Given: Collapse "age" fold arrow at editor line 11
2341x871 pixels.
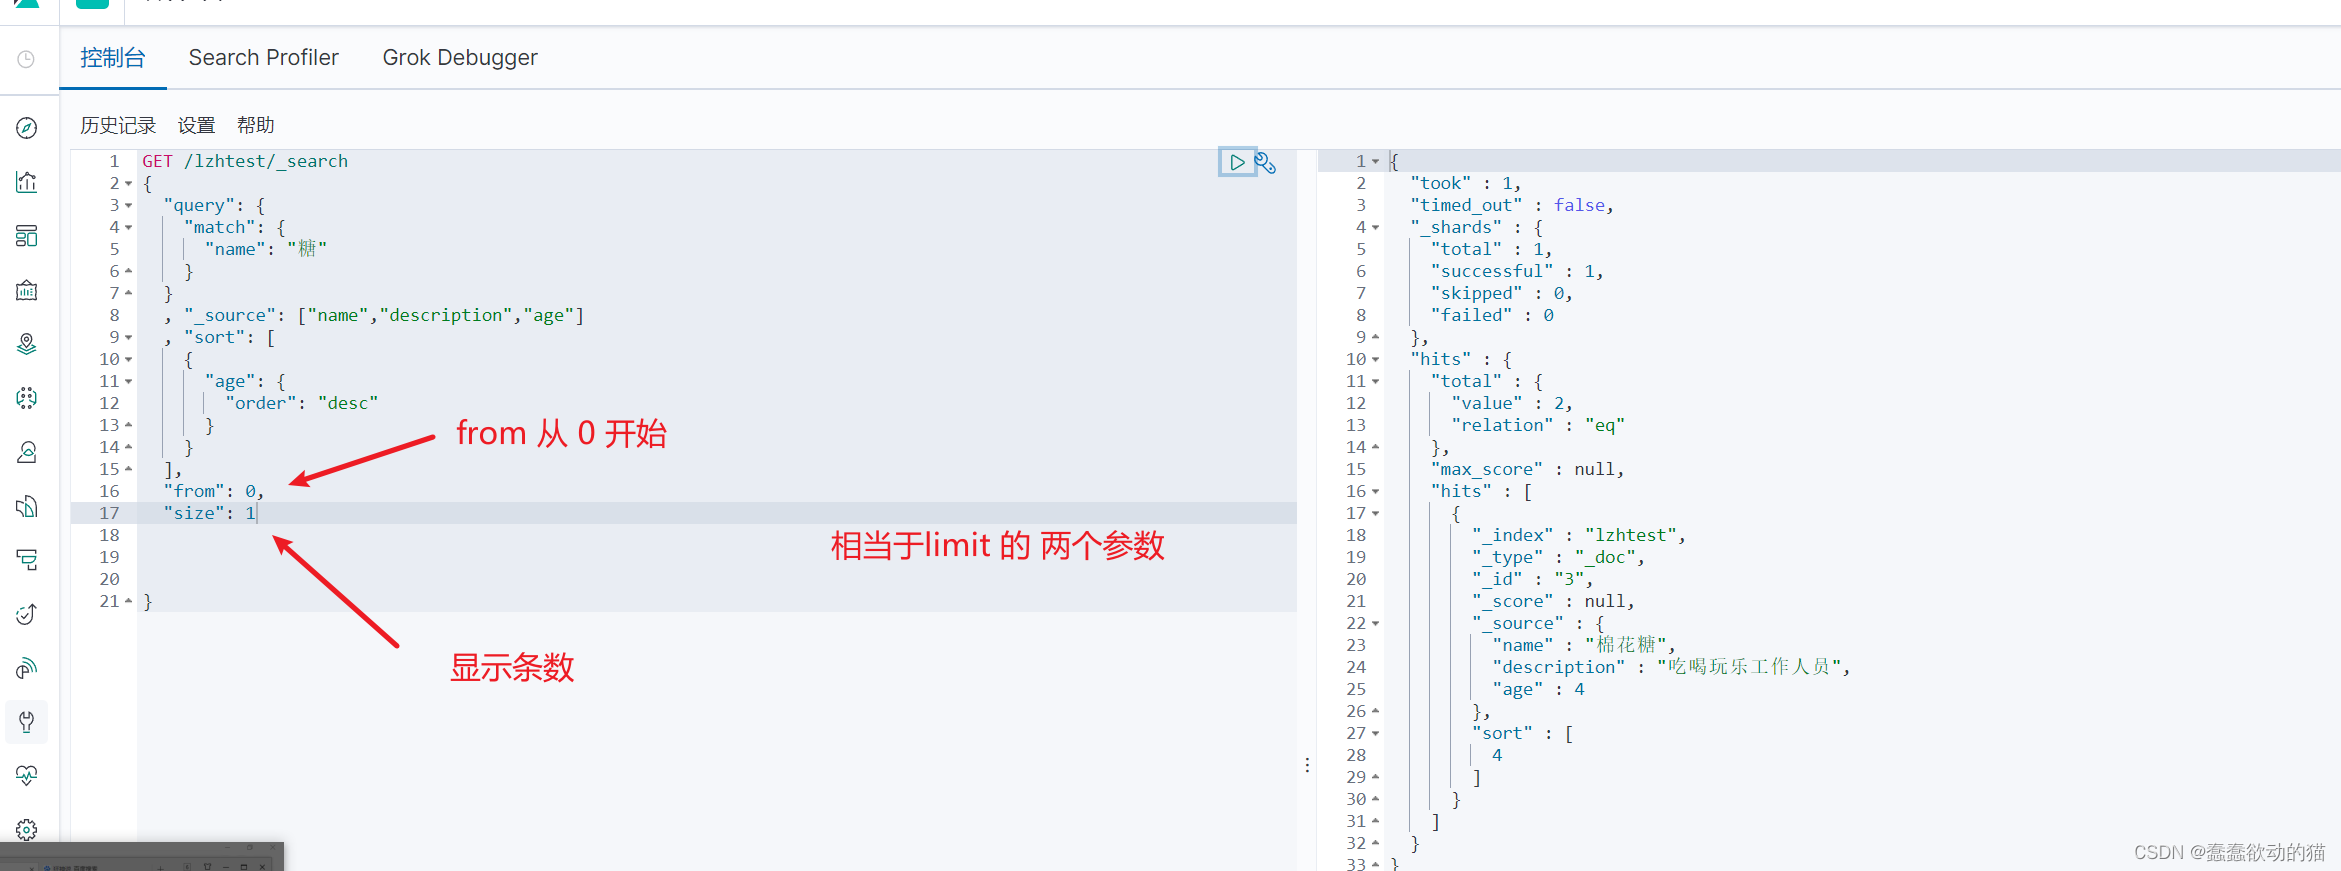Looking at the screenshot, I should click(x=128, y=382).
